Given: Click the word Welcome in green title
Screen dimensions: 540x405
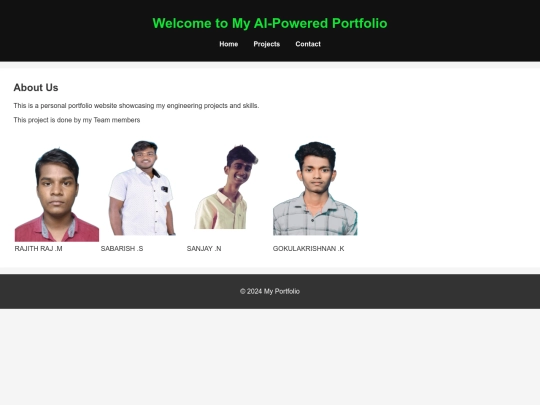Looking at the screenshot, I should click(x=182, y=23).
